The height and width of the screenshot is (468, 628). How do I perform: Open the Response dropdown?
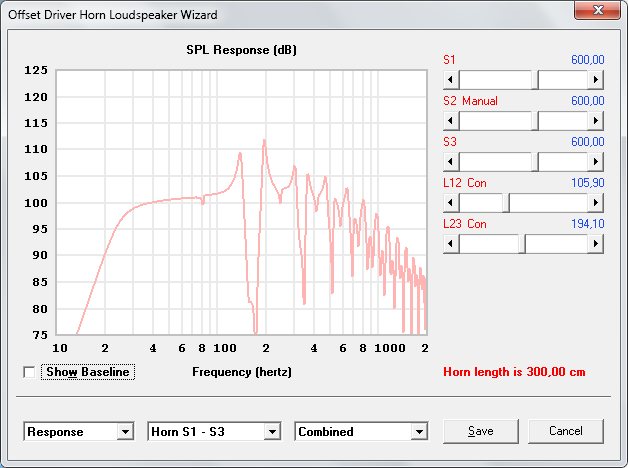click(125, 432)
